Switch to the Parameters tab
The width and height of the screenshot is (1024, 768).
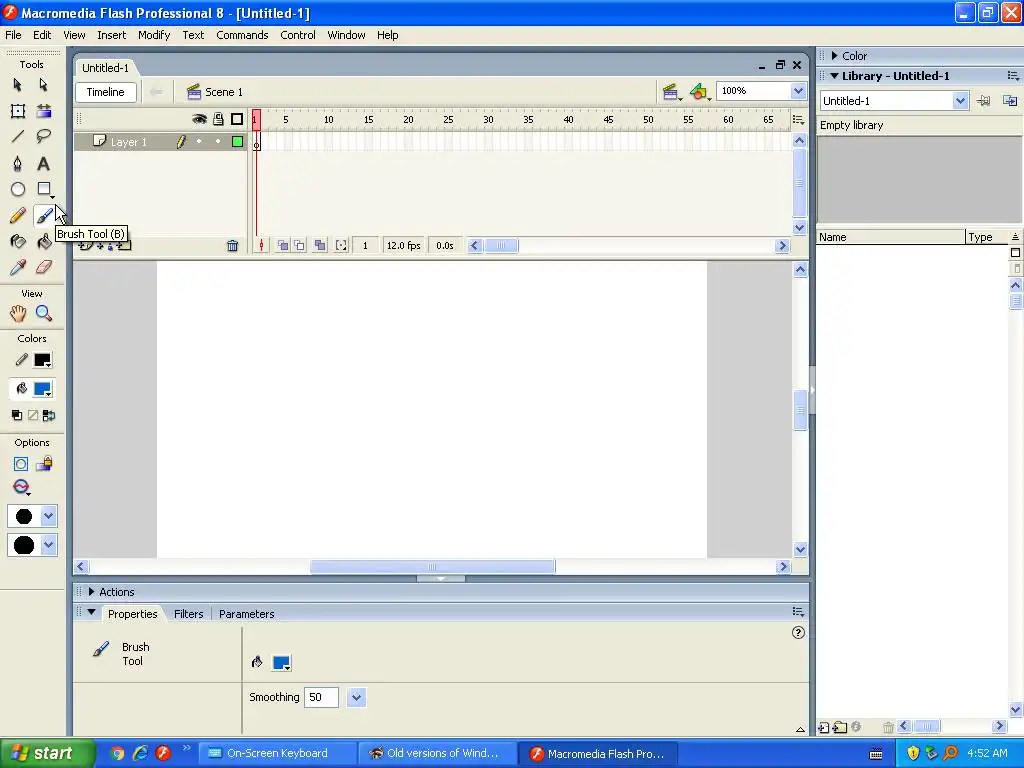coord(246,614)
